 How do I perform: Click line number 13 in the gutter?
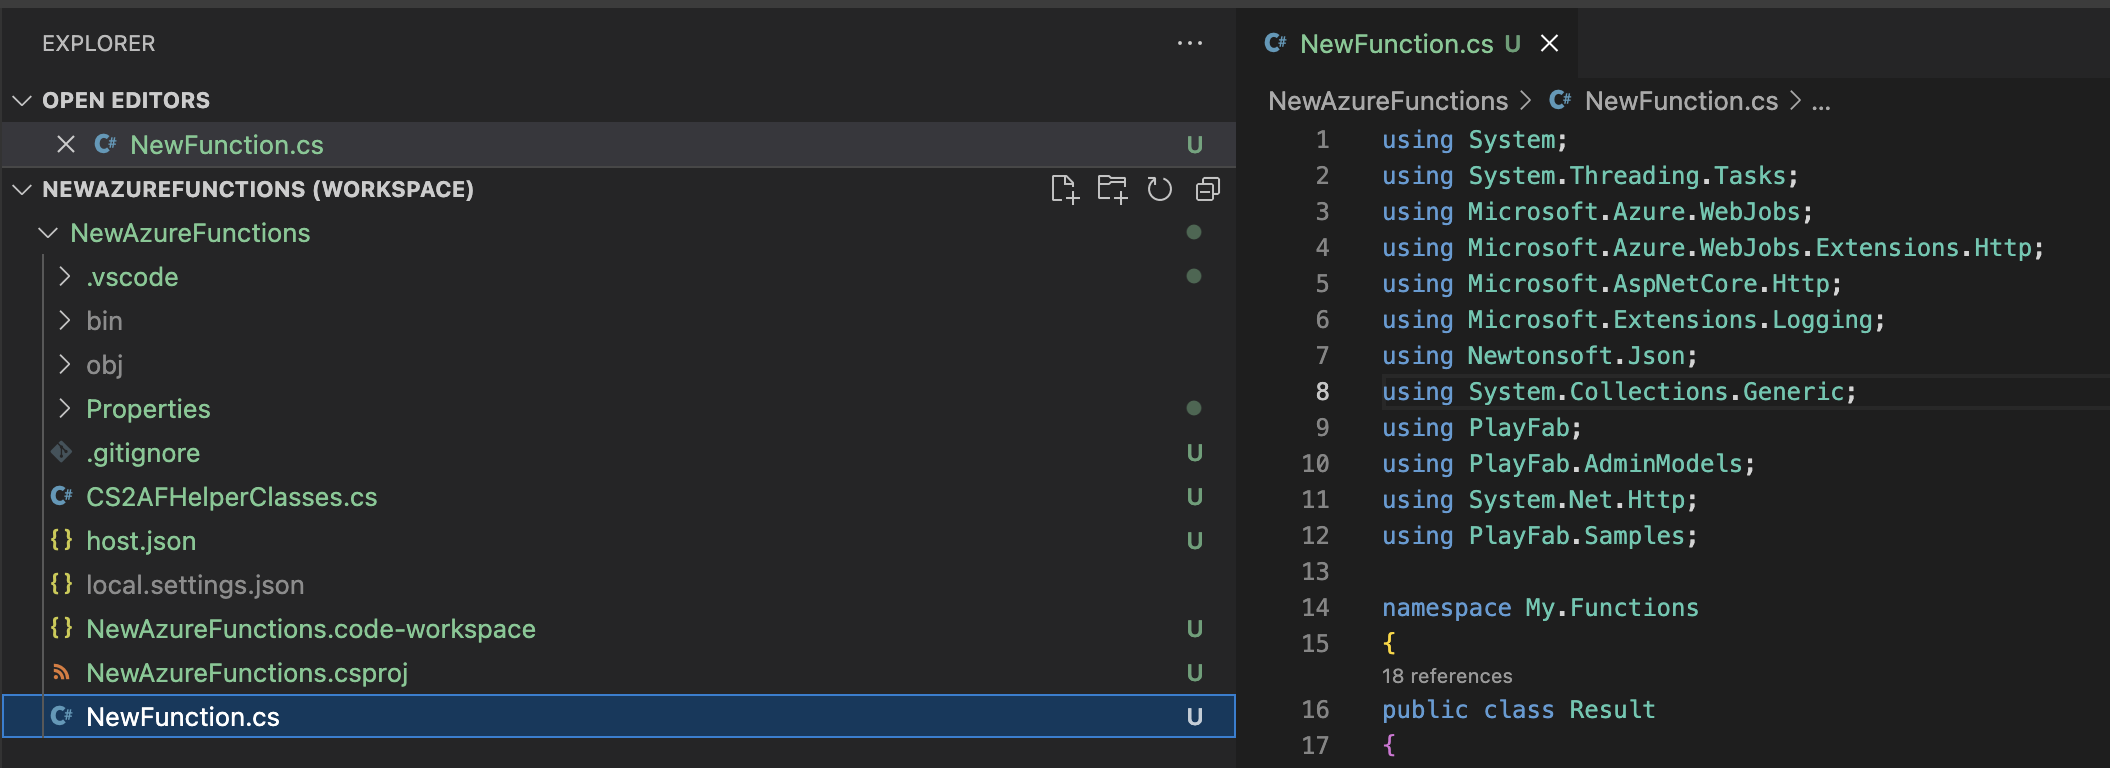[1315, 572]
